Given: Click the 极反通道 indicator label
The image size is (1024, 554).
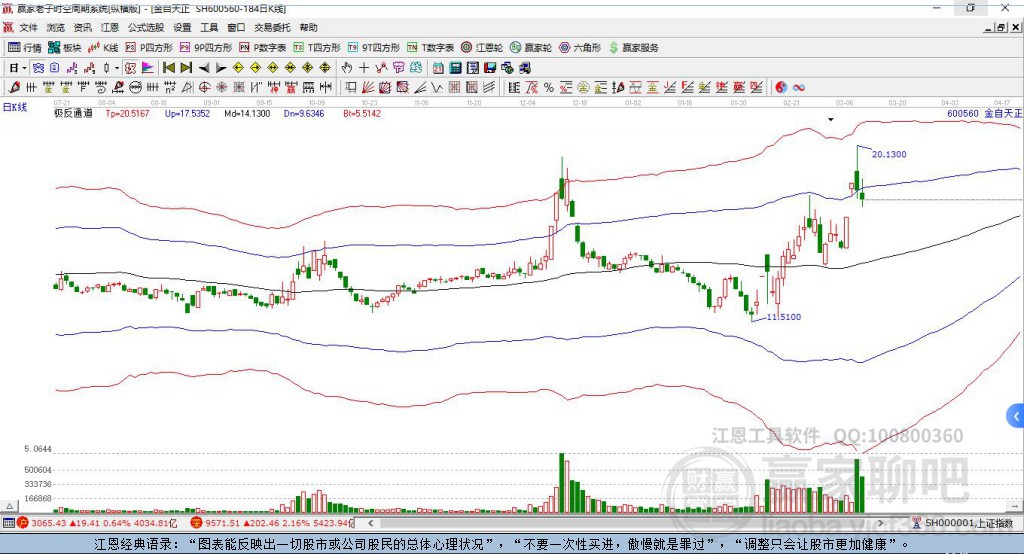Looking at the screenshot, I should pos(73,114).
